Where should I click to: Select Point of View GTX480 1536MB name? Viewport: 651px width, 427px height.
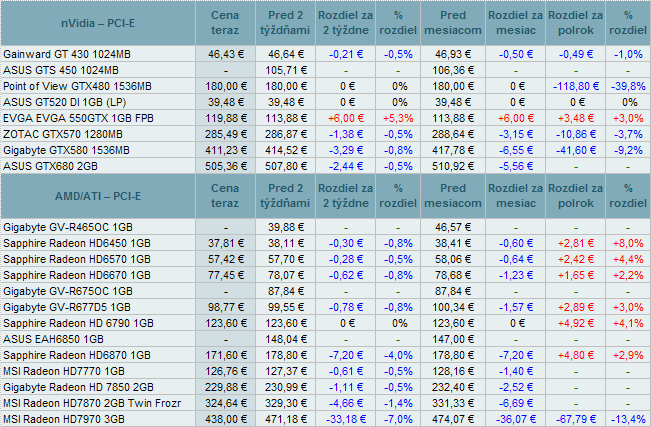coord(77,86)
